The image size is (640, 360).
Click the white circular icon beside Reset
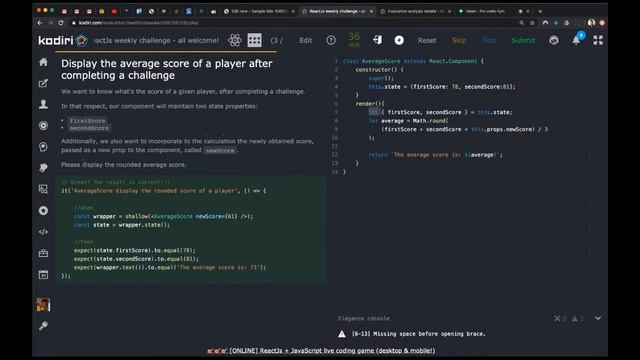[x=399, y=40]
